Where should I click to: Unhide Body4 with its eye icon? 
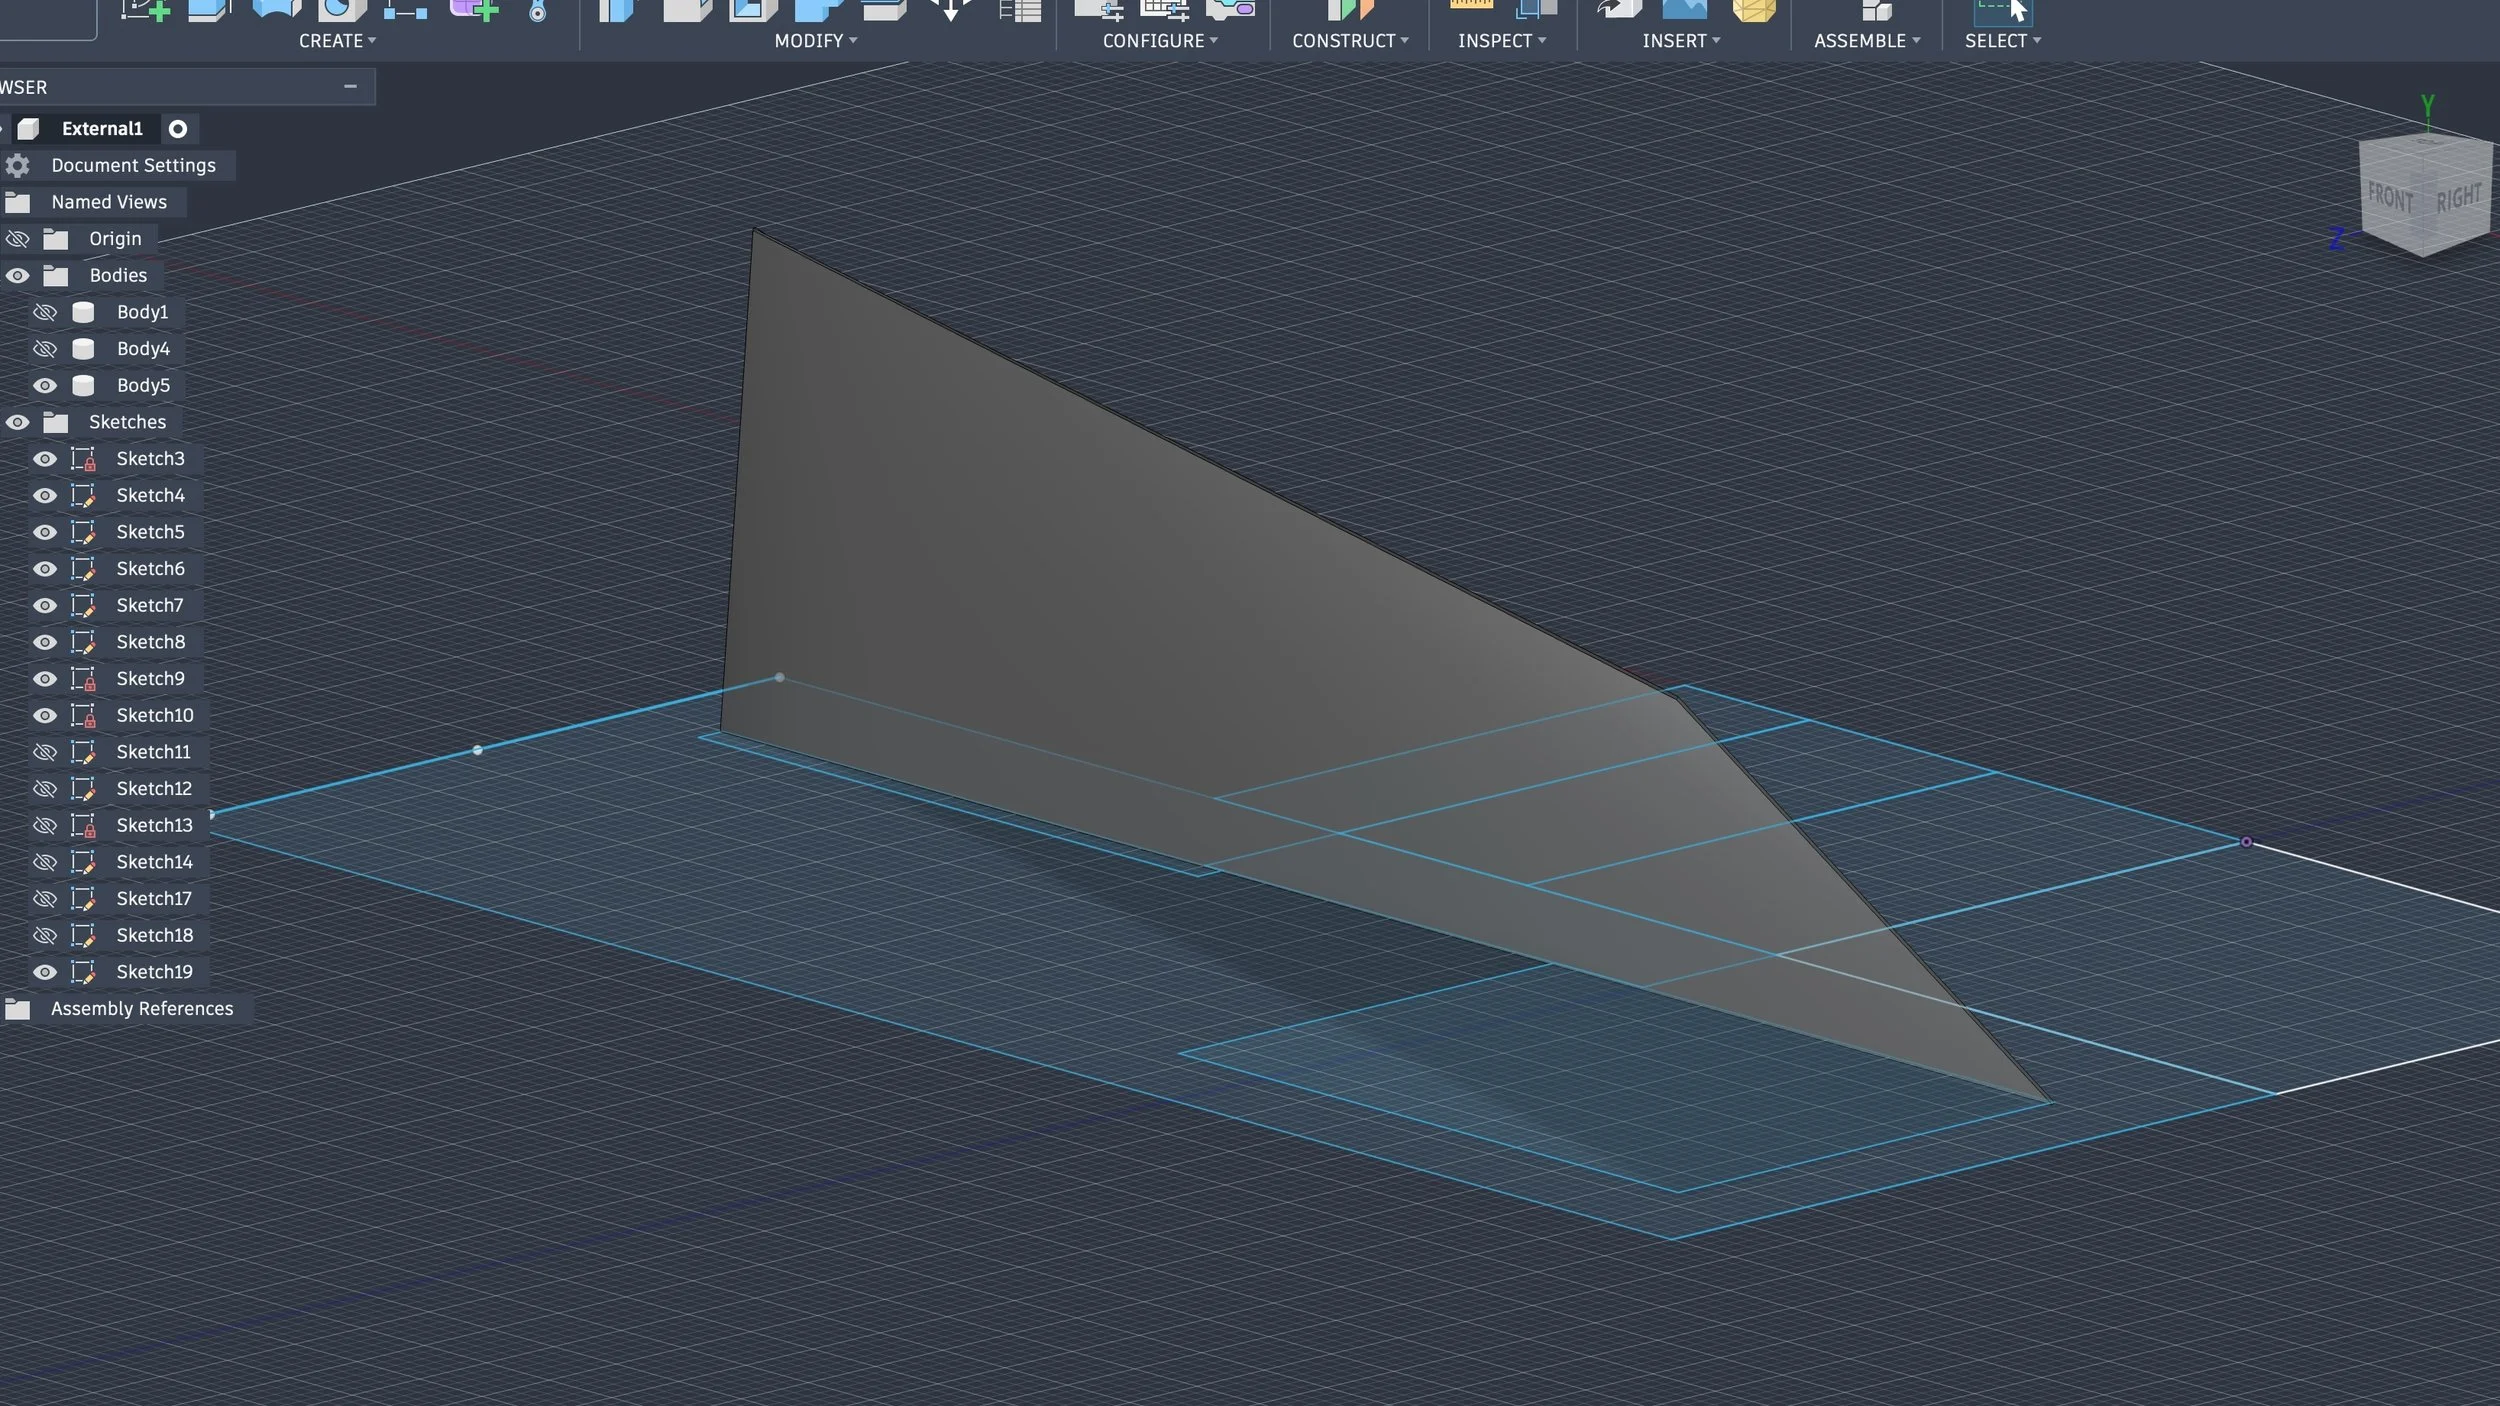[x=45, y=349]
